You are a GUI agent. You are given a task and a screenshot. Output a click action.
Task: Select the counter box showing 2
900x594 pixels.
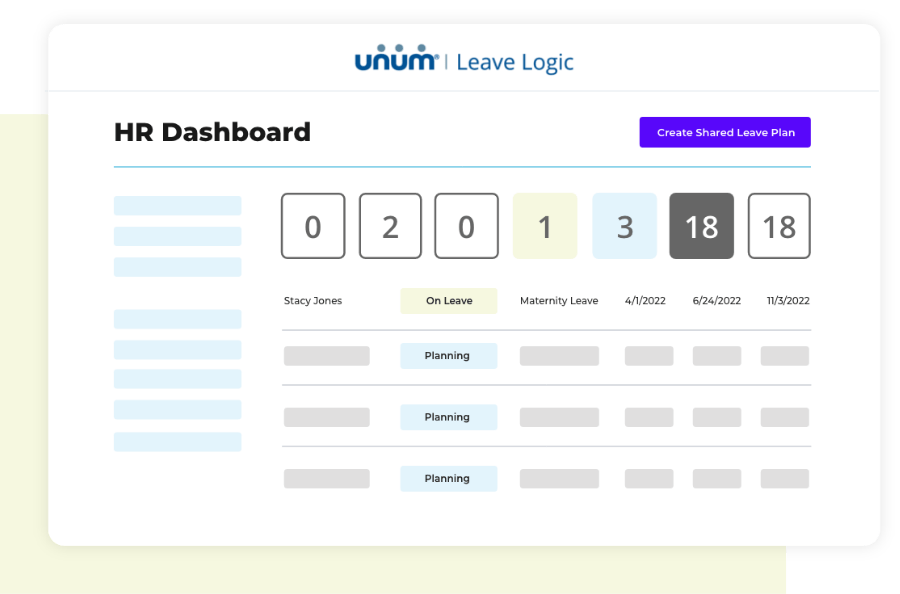(x=390, y=226)
